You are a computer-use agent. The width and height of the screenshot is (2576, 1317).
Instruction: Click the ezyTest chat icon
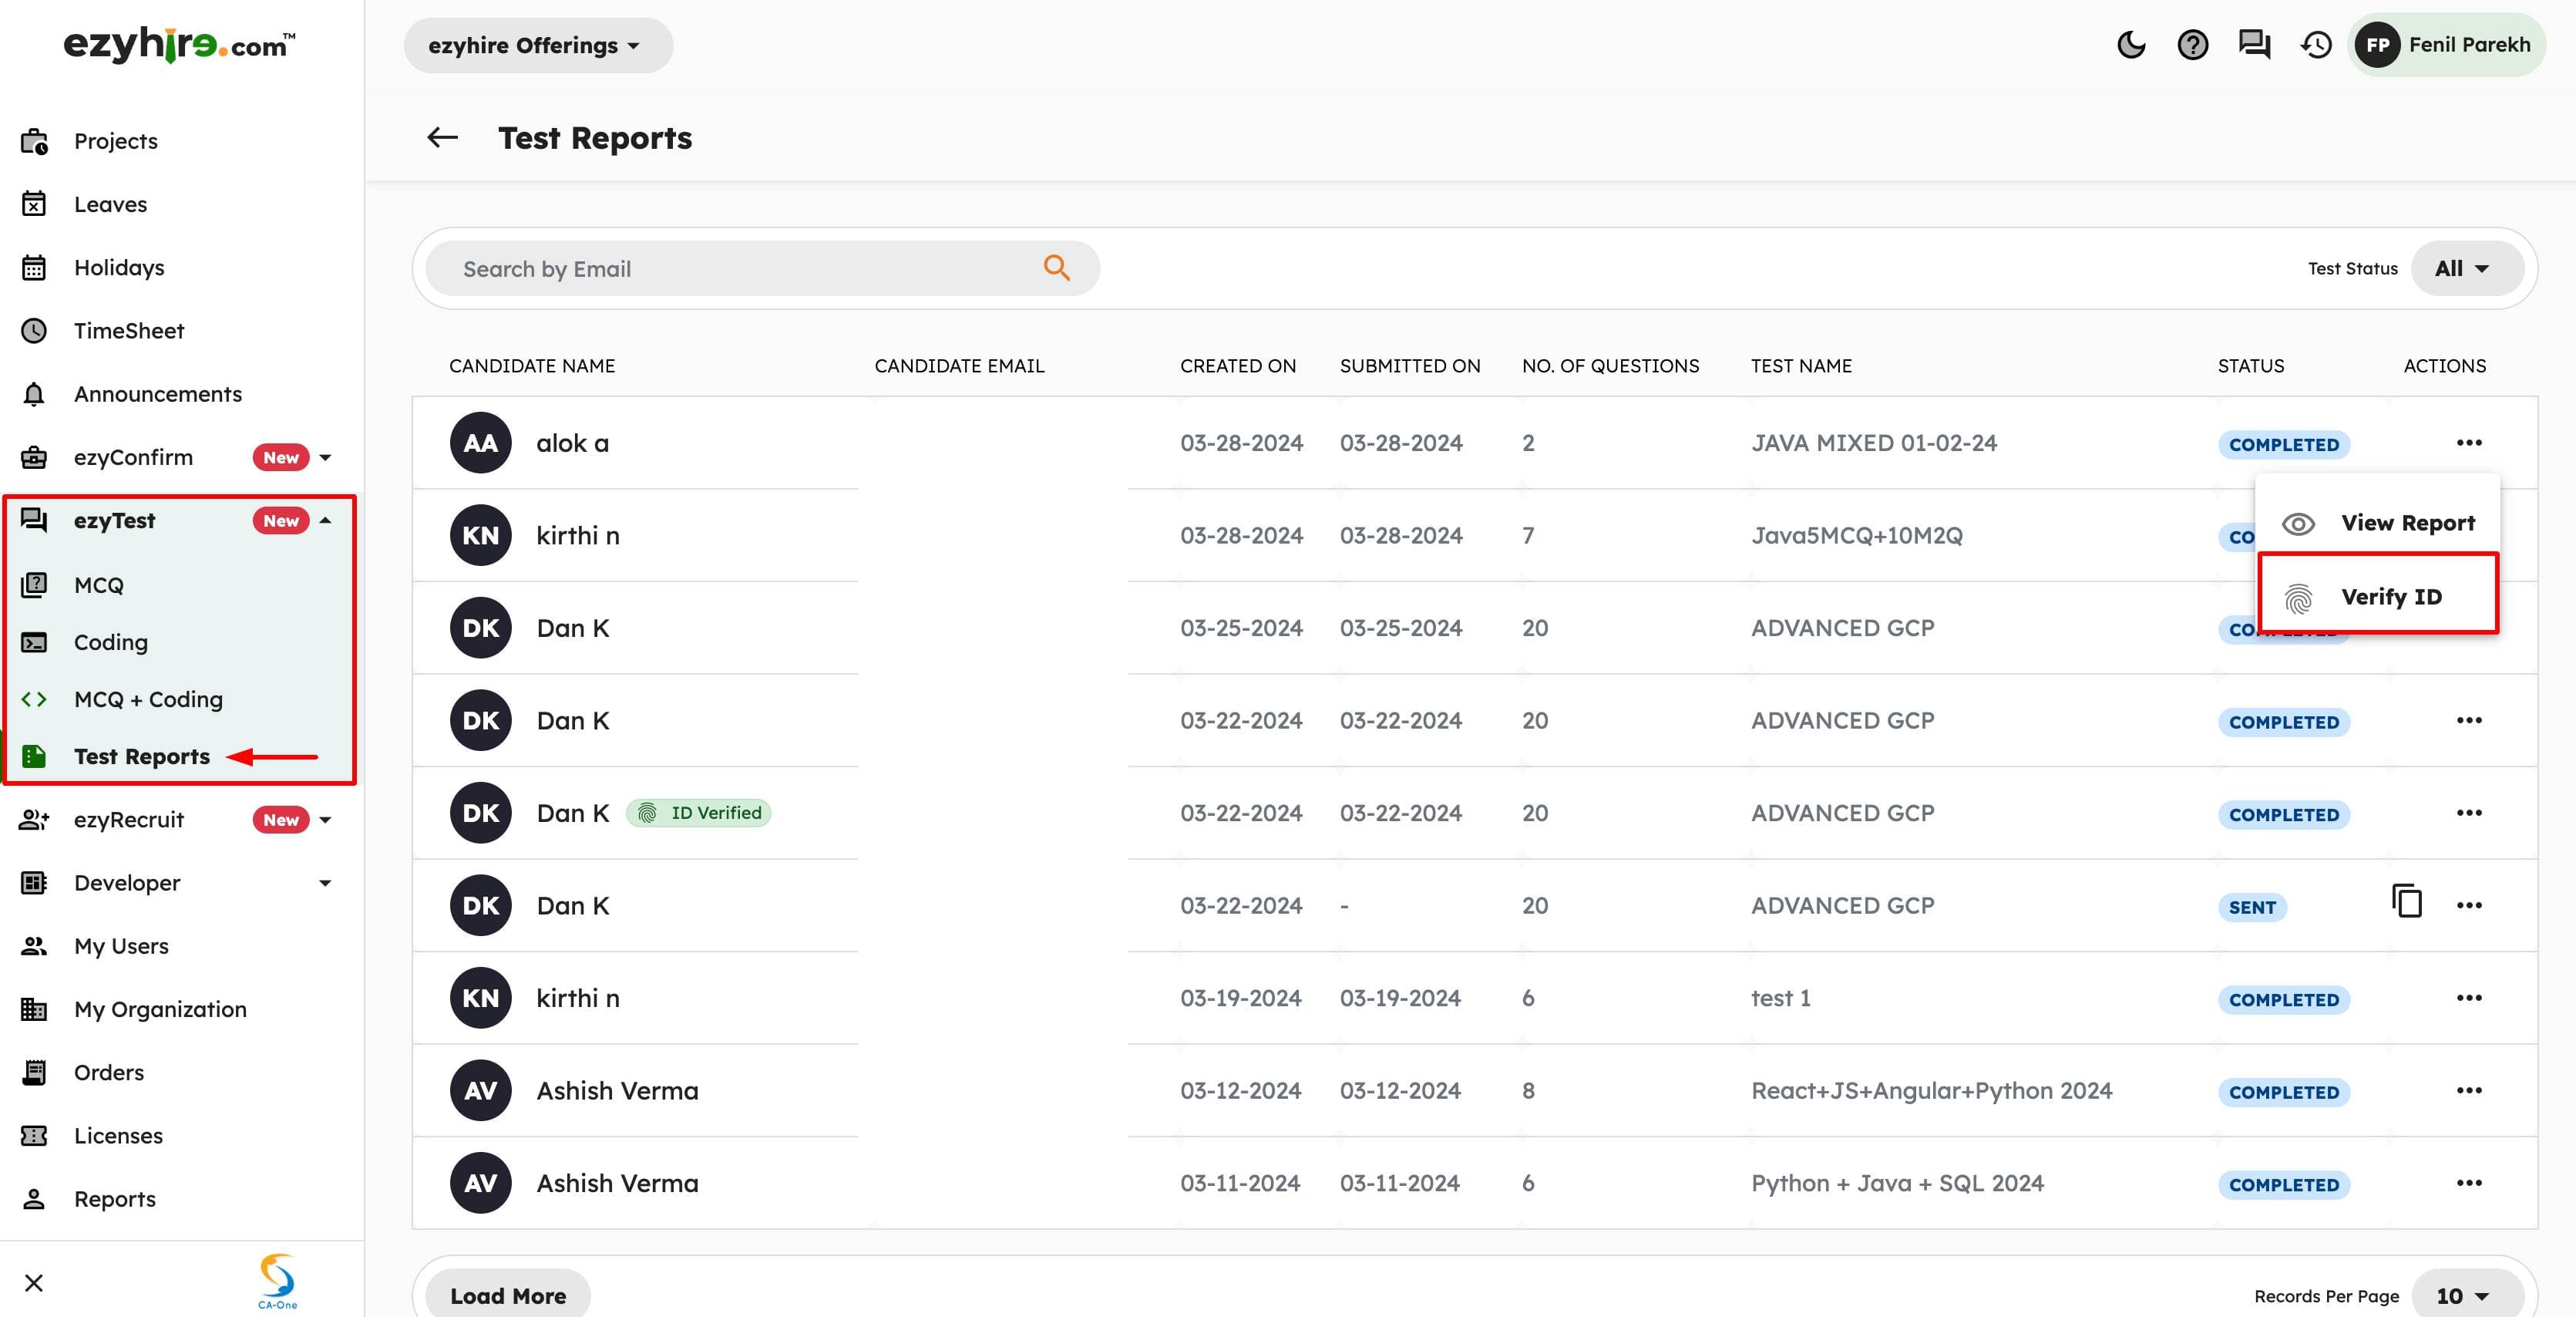tap(34, 520)
